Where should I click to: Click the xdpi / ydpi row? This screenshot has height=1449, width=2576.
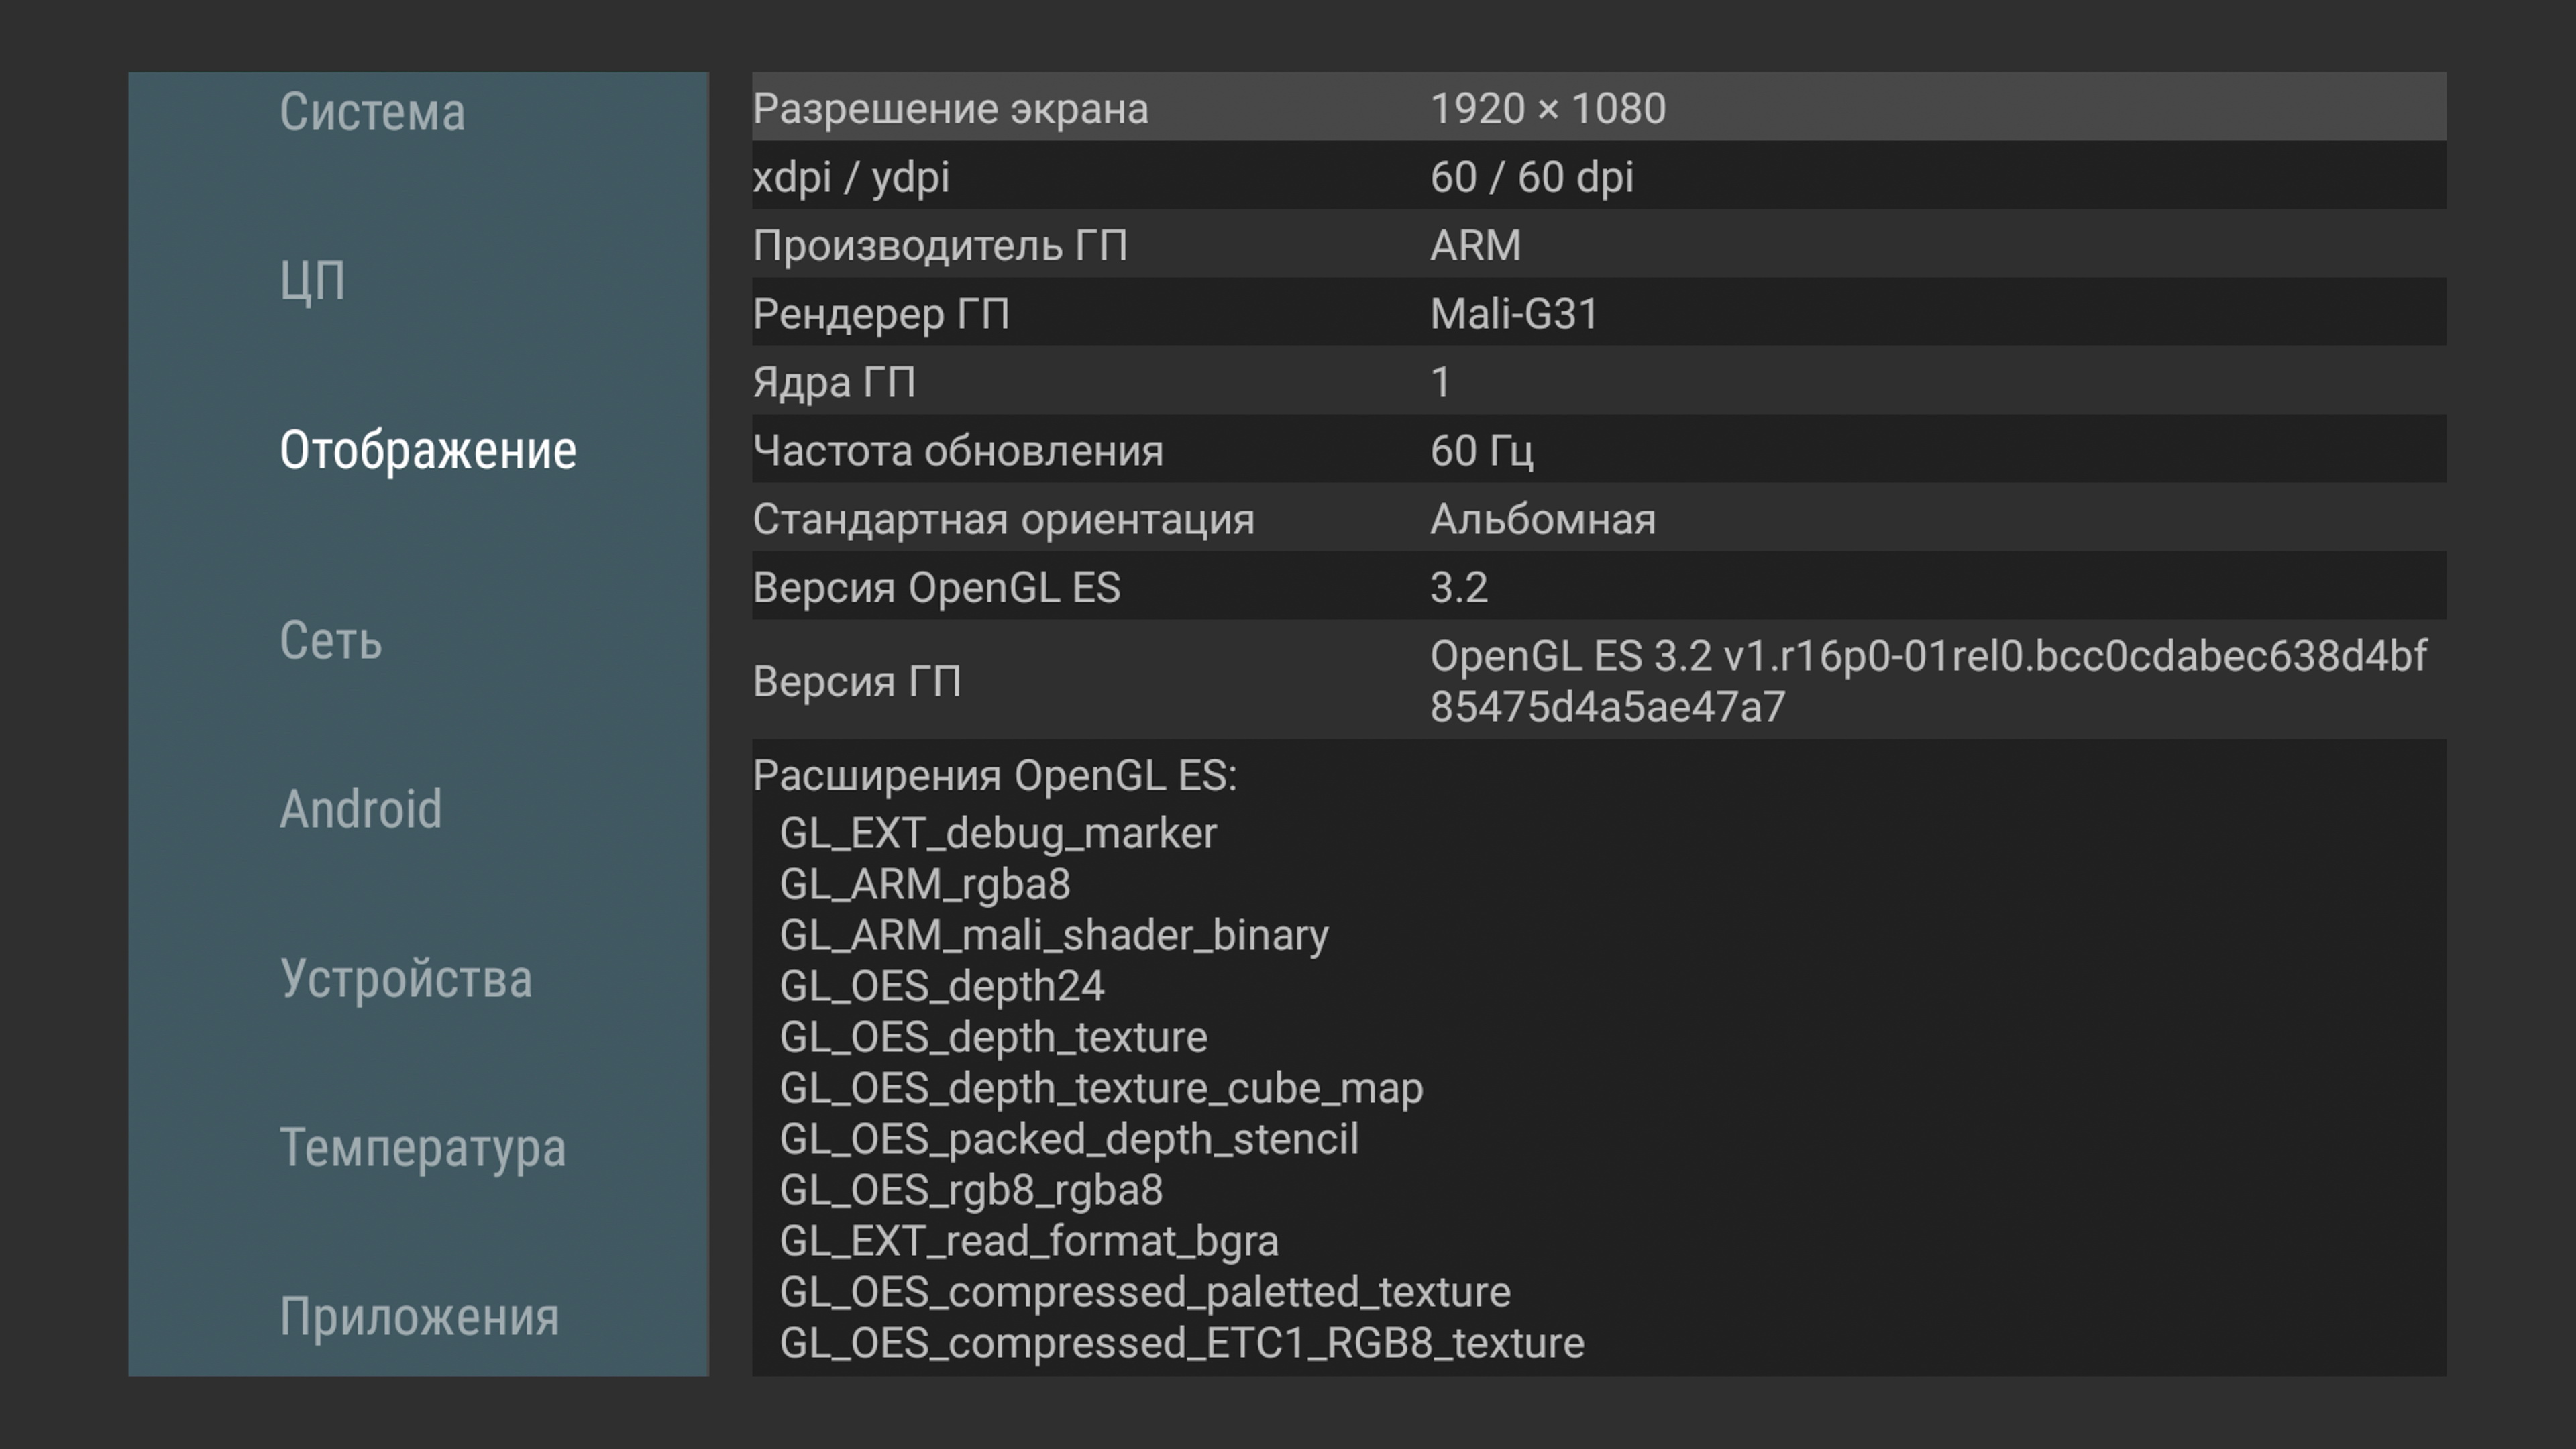(x=1598, y=177)
